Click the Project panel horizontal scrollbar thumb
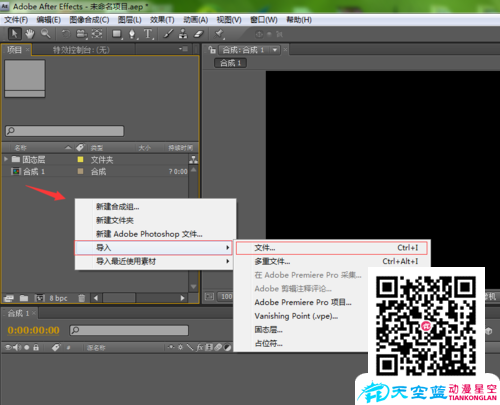 click(119, 298)
